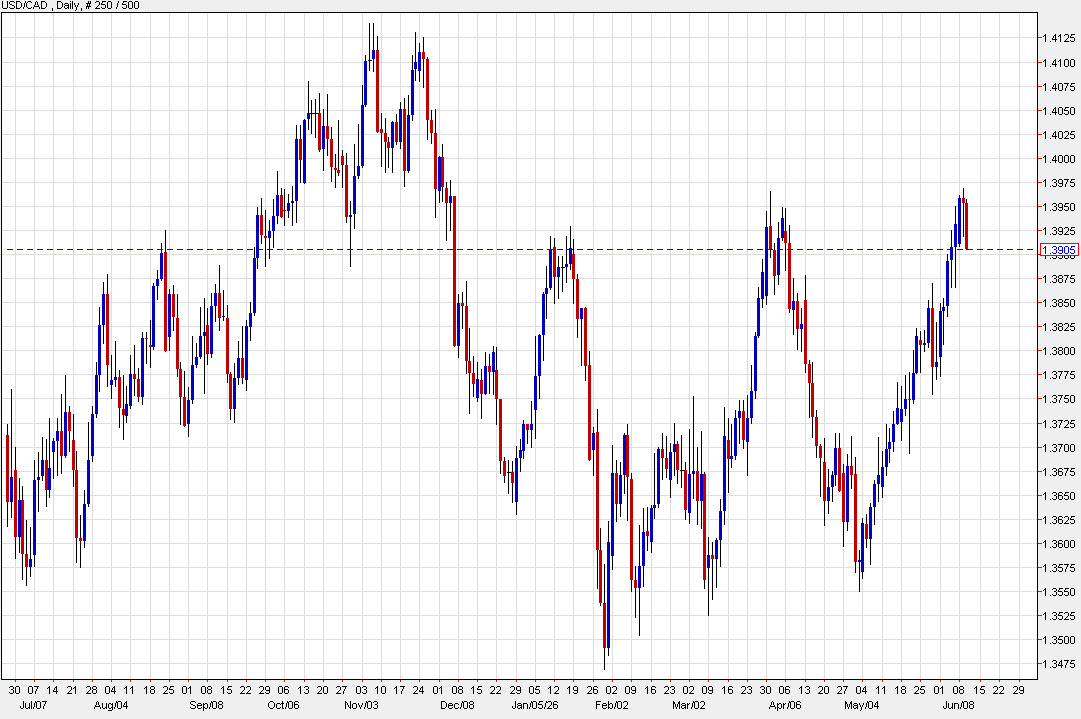Select the 1.4100 price axis label
Image resolution: width=1081 pixels, height=719 pixels.
click(1058, 63)
